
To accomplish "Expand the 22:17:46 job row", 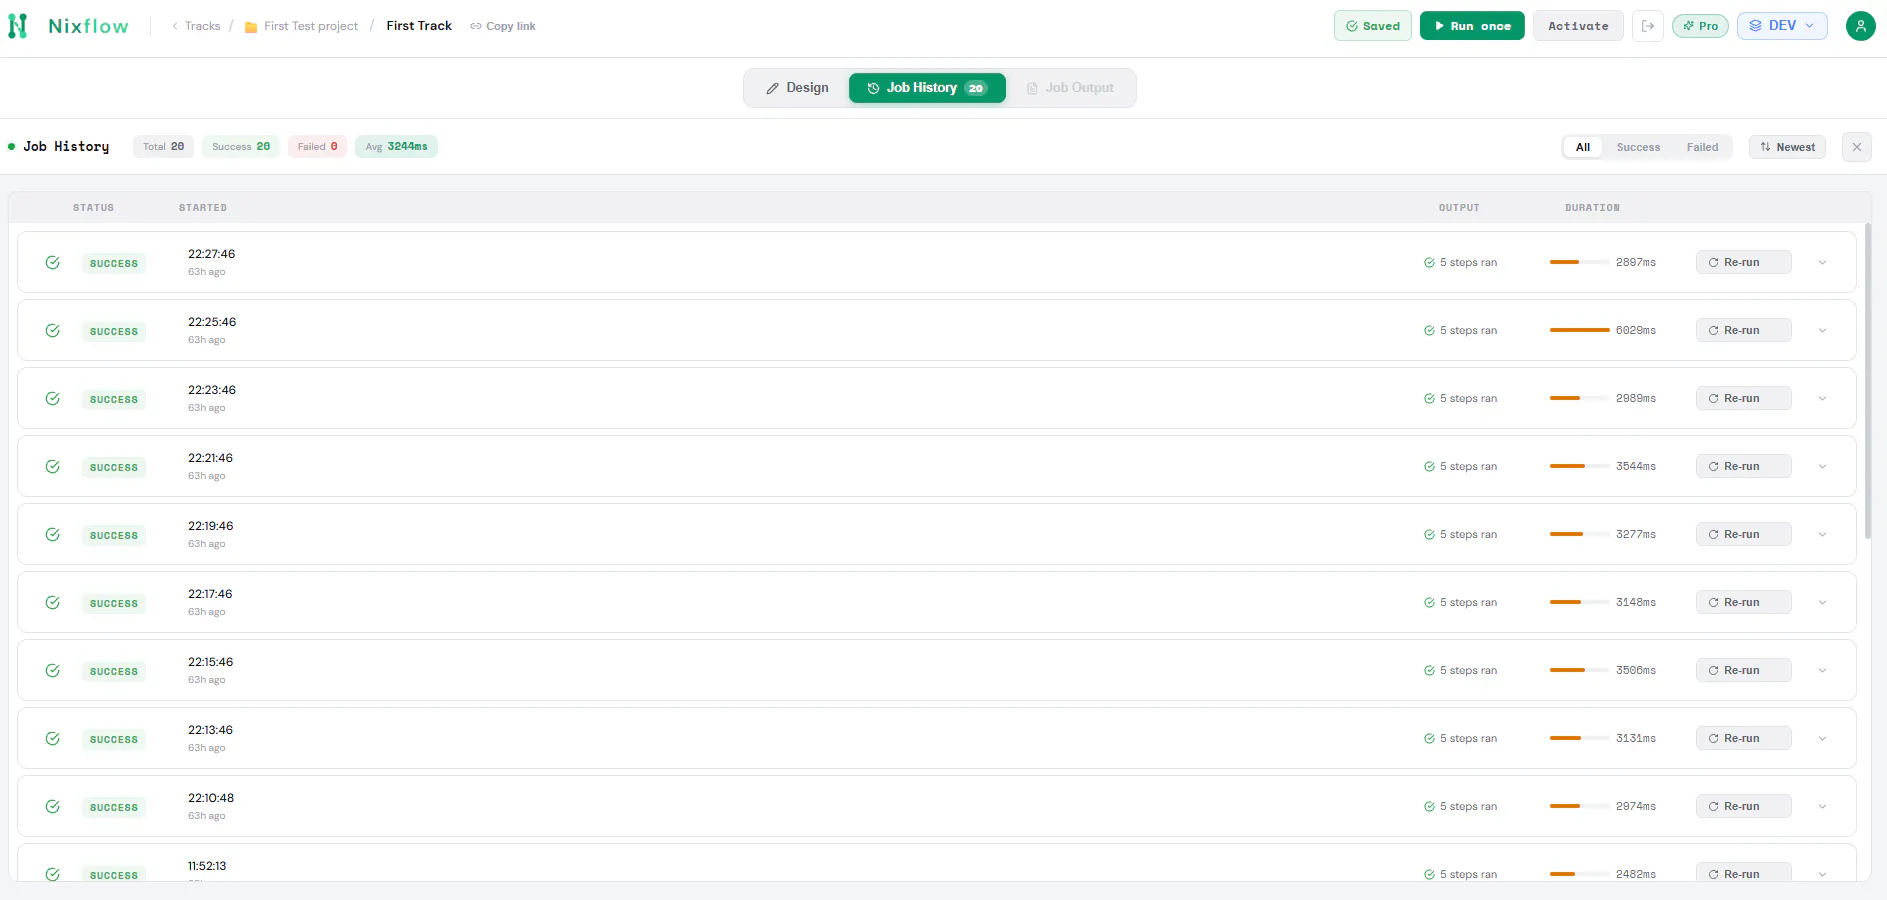I will pos(1822,603).
